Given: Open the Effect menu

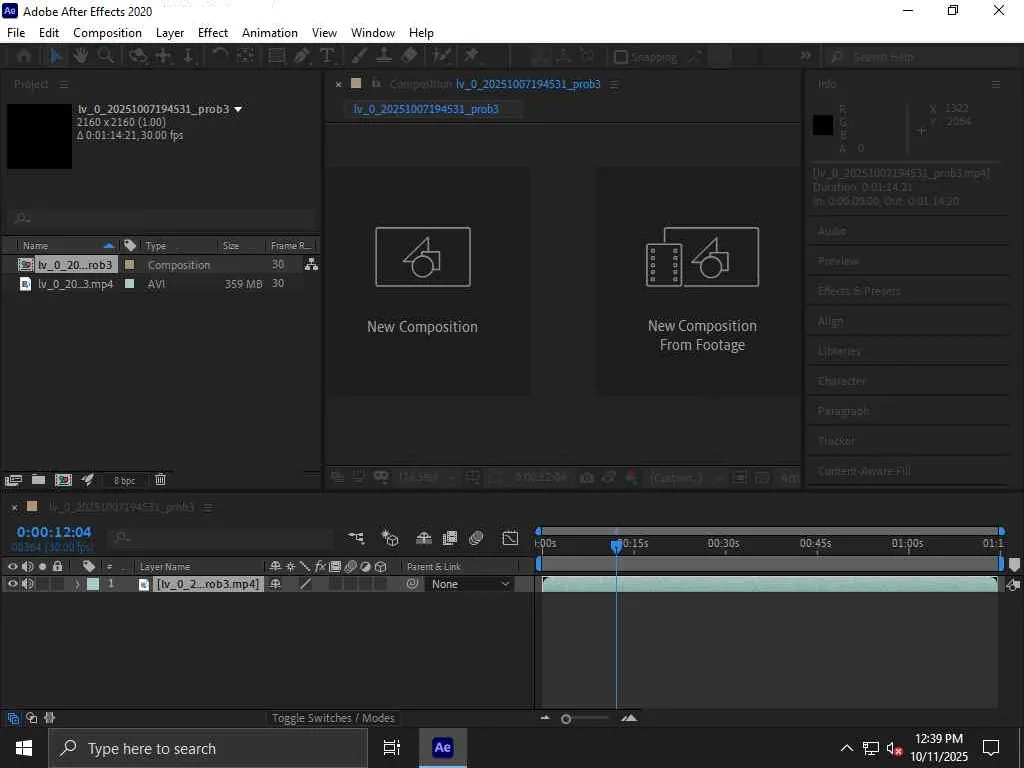Looking at the screenshot, I should click(x=213, y=33).
